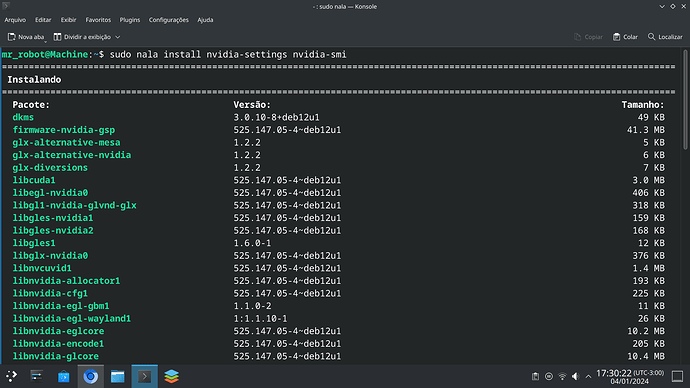The height and width of the screenshot is (388, 690).
Task: Click the libgl1-nvidia-glvnd-glx package name
Action: pyautogui.click(x=74, y=205)
